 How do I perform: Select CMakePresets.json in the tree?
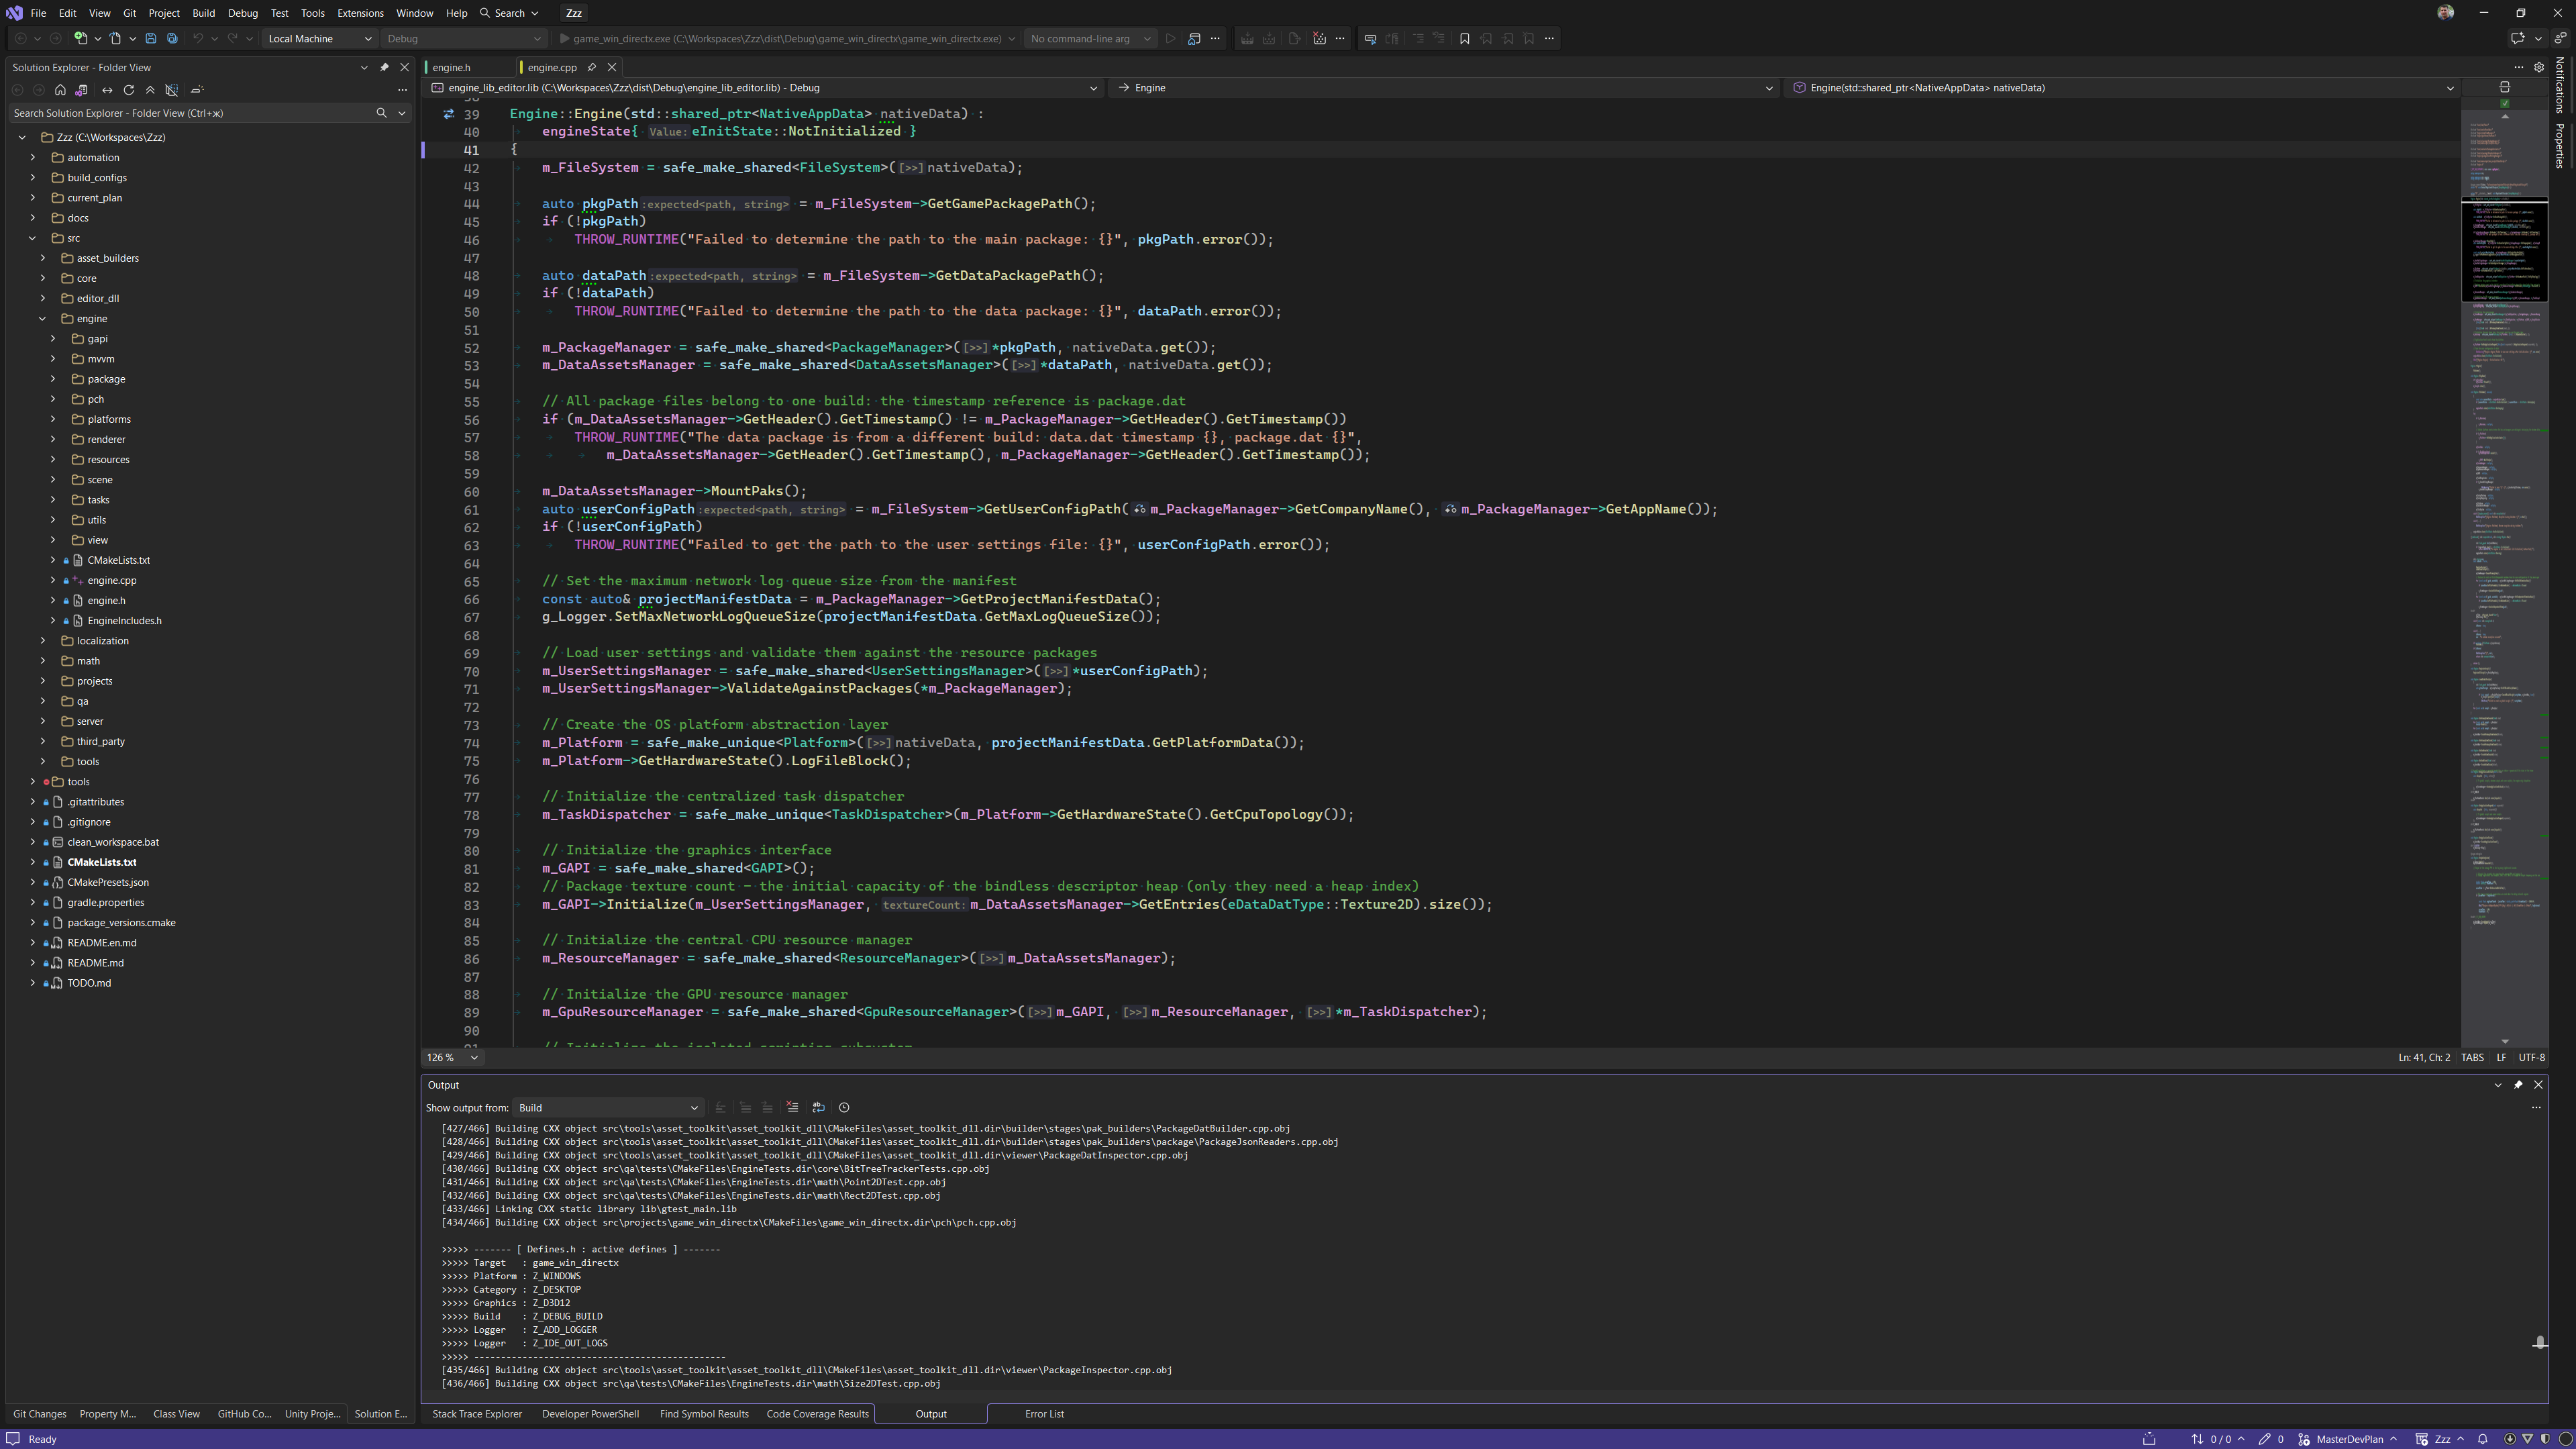tap(108, 882)
